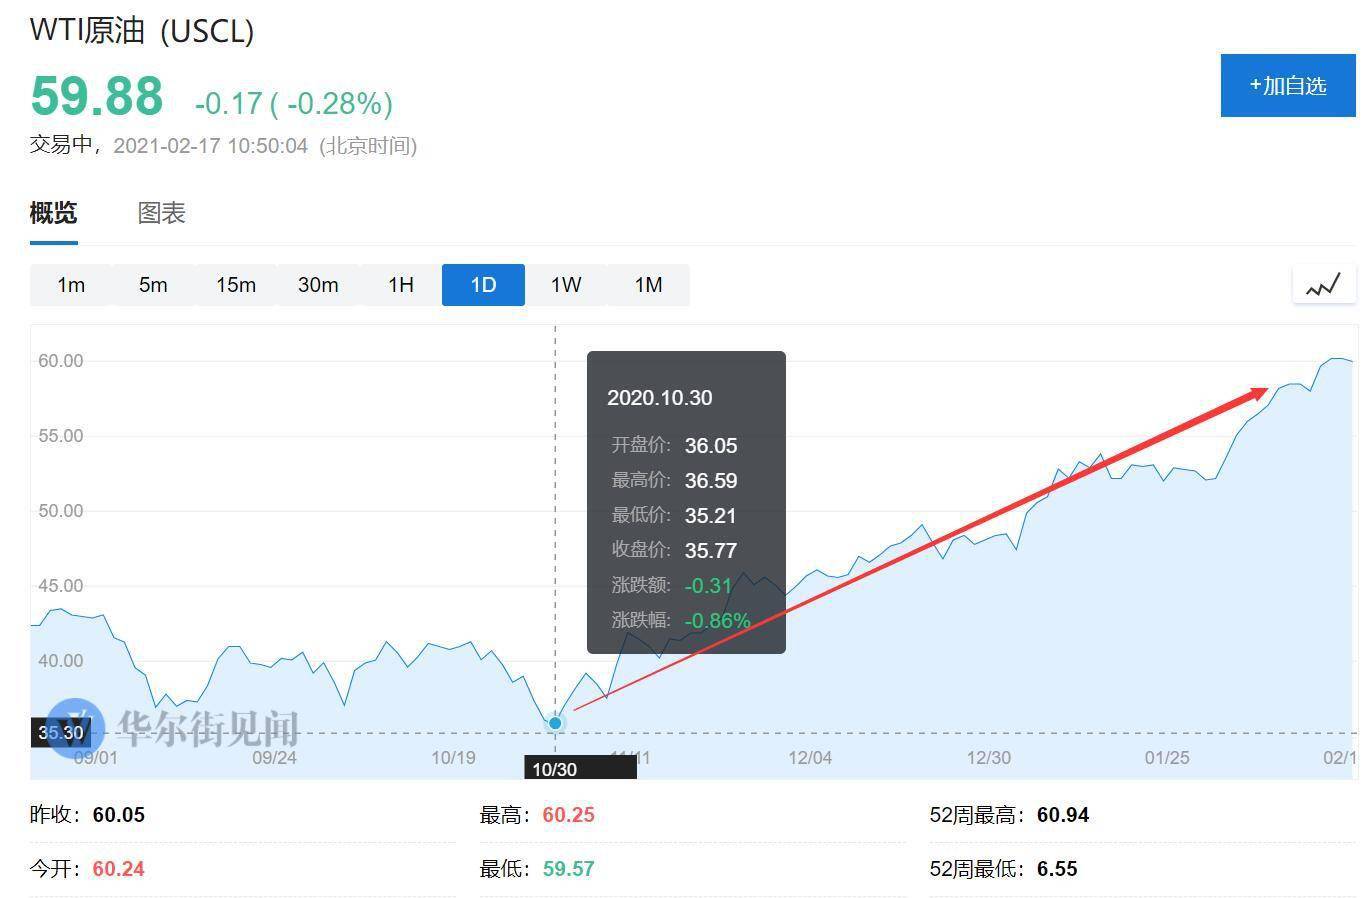Select the 5m interval
Screen dimensions: 1365x898
point(153,285)
